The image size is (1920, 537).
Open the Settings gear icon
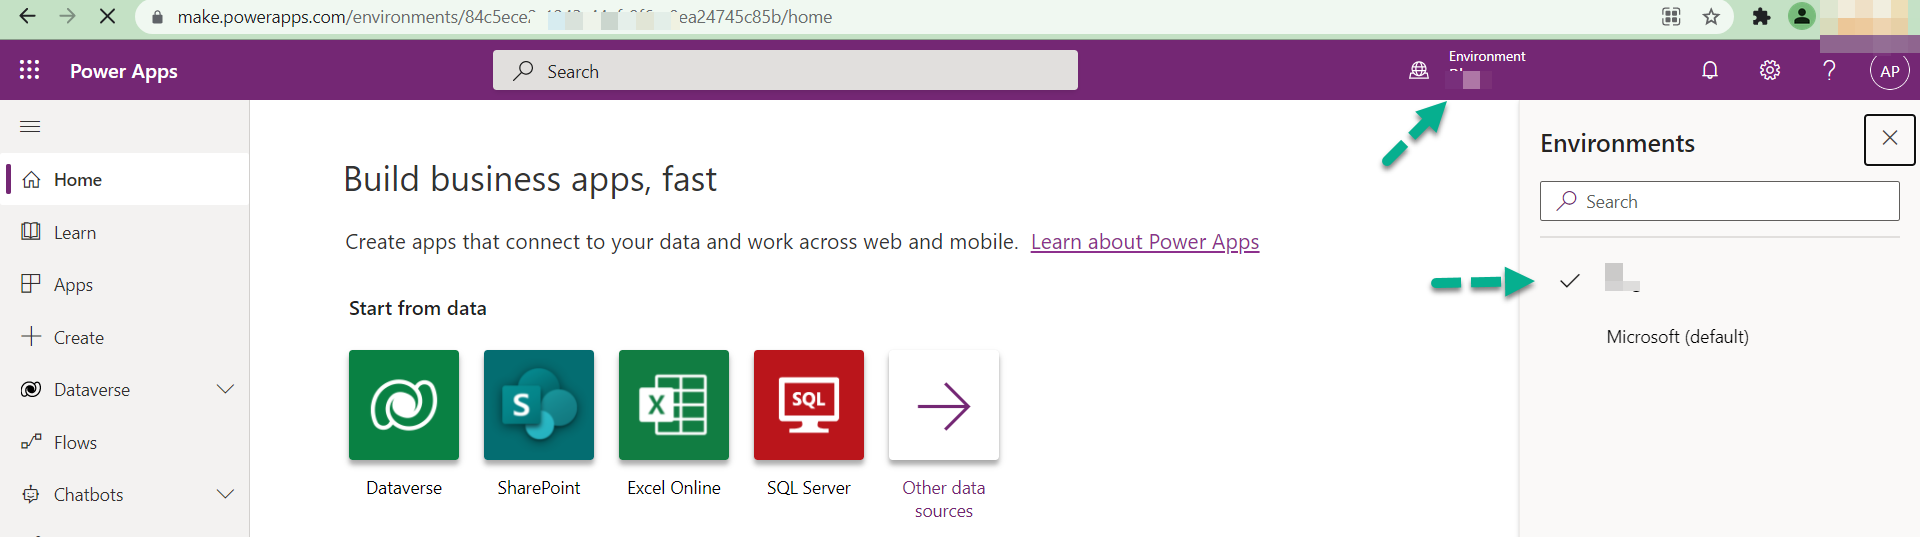[1770, 70]
